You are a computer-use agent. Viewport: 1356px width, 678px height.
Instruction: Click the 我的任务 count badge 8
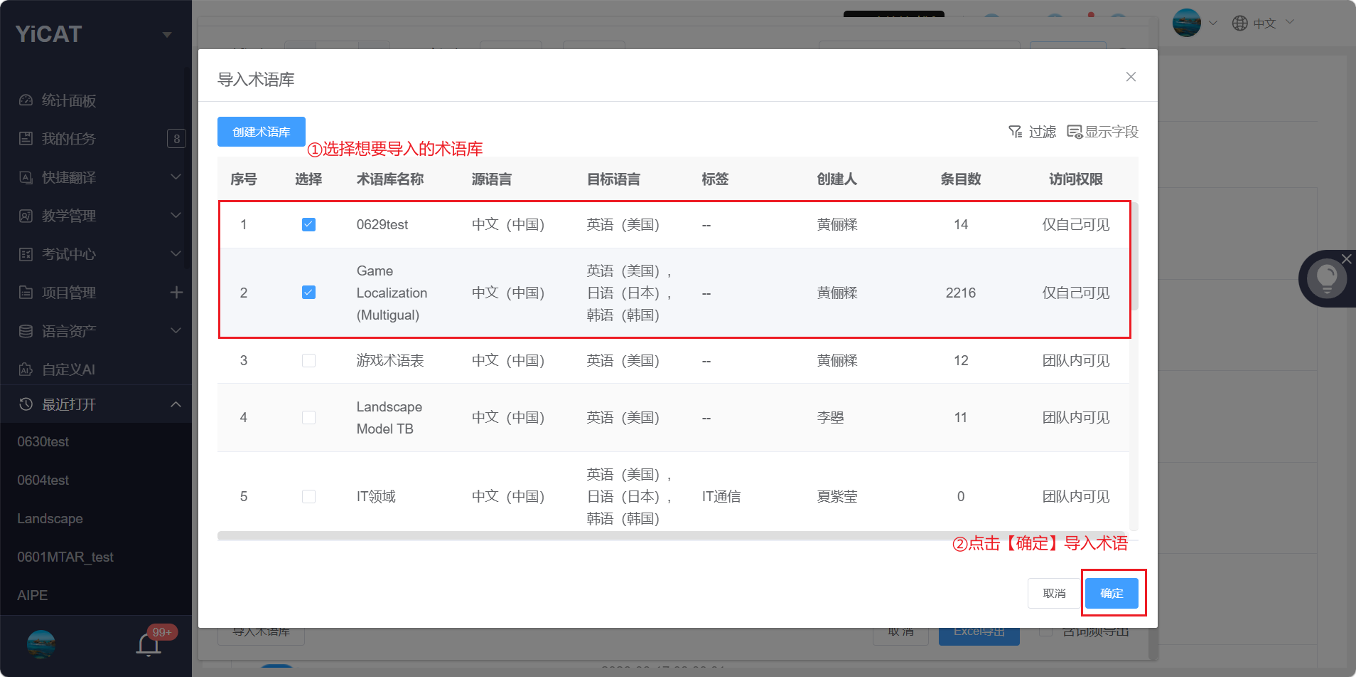pyautogui.click(x=176, y=139)
